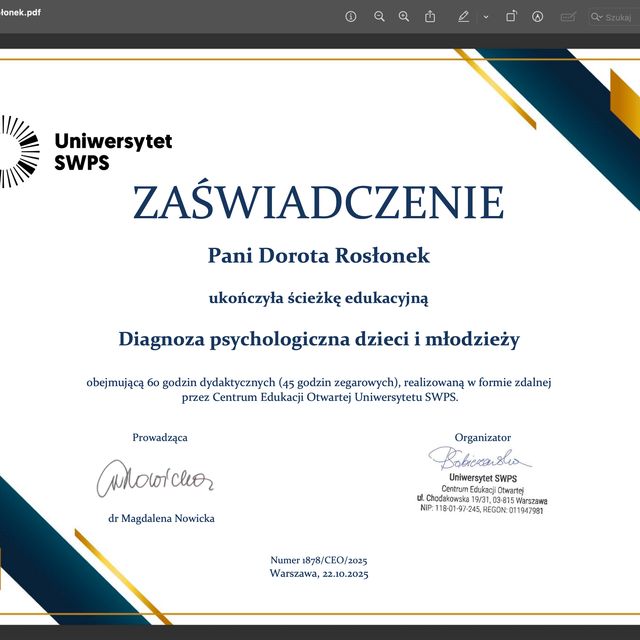Click the Prowadząca label
The height and width of the screenshot is (640, 640).
point(160,438)
